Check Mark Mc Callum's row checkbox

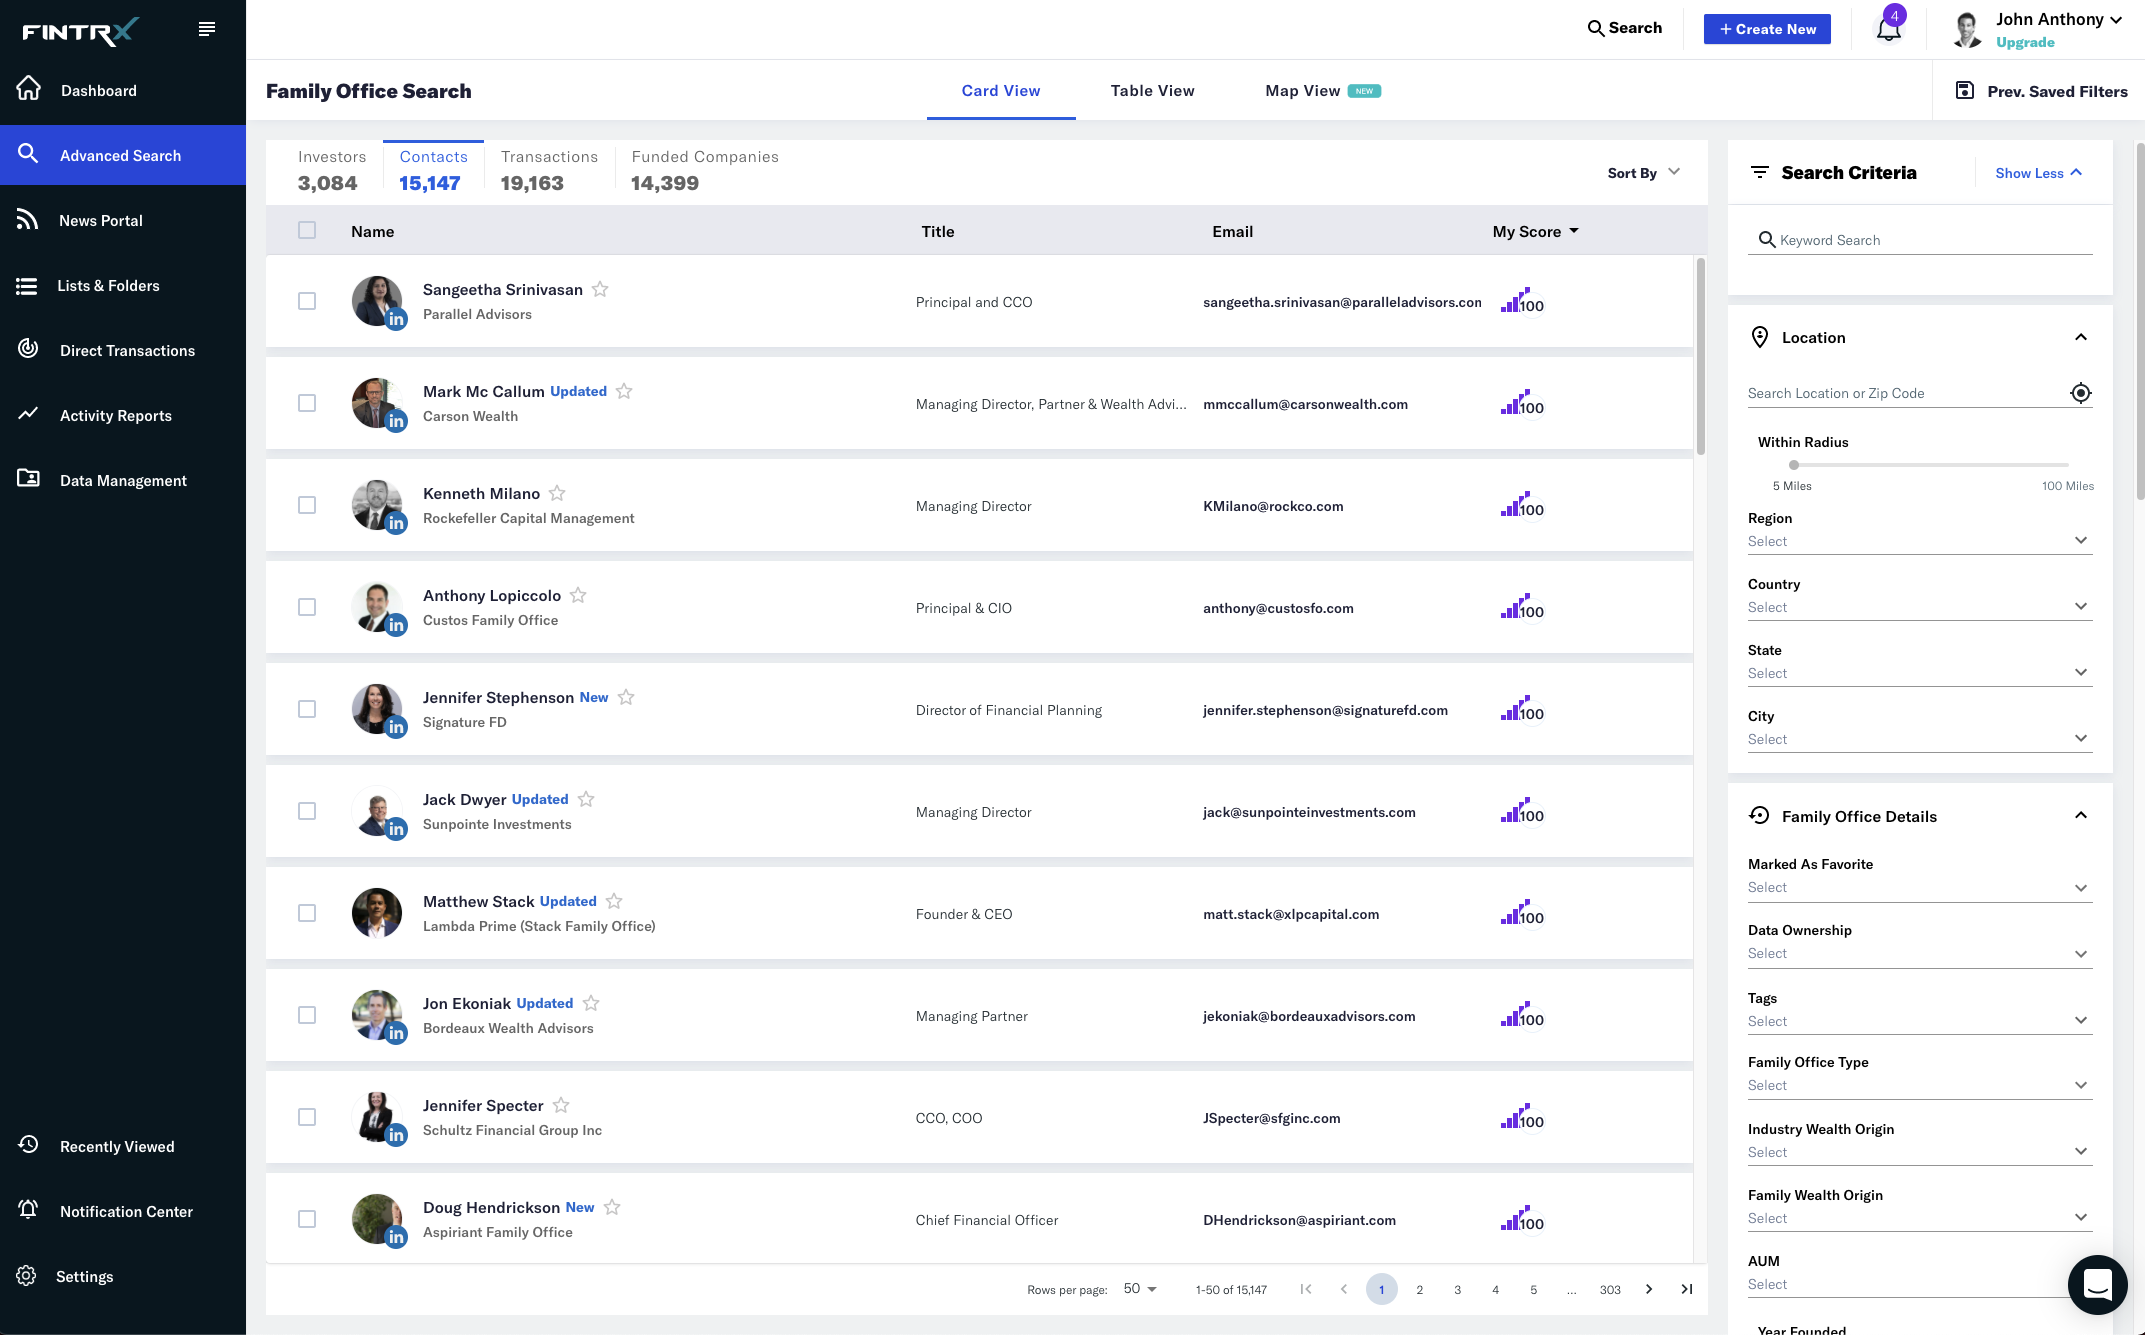[307, 403]
